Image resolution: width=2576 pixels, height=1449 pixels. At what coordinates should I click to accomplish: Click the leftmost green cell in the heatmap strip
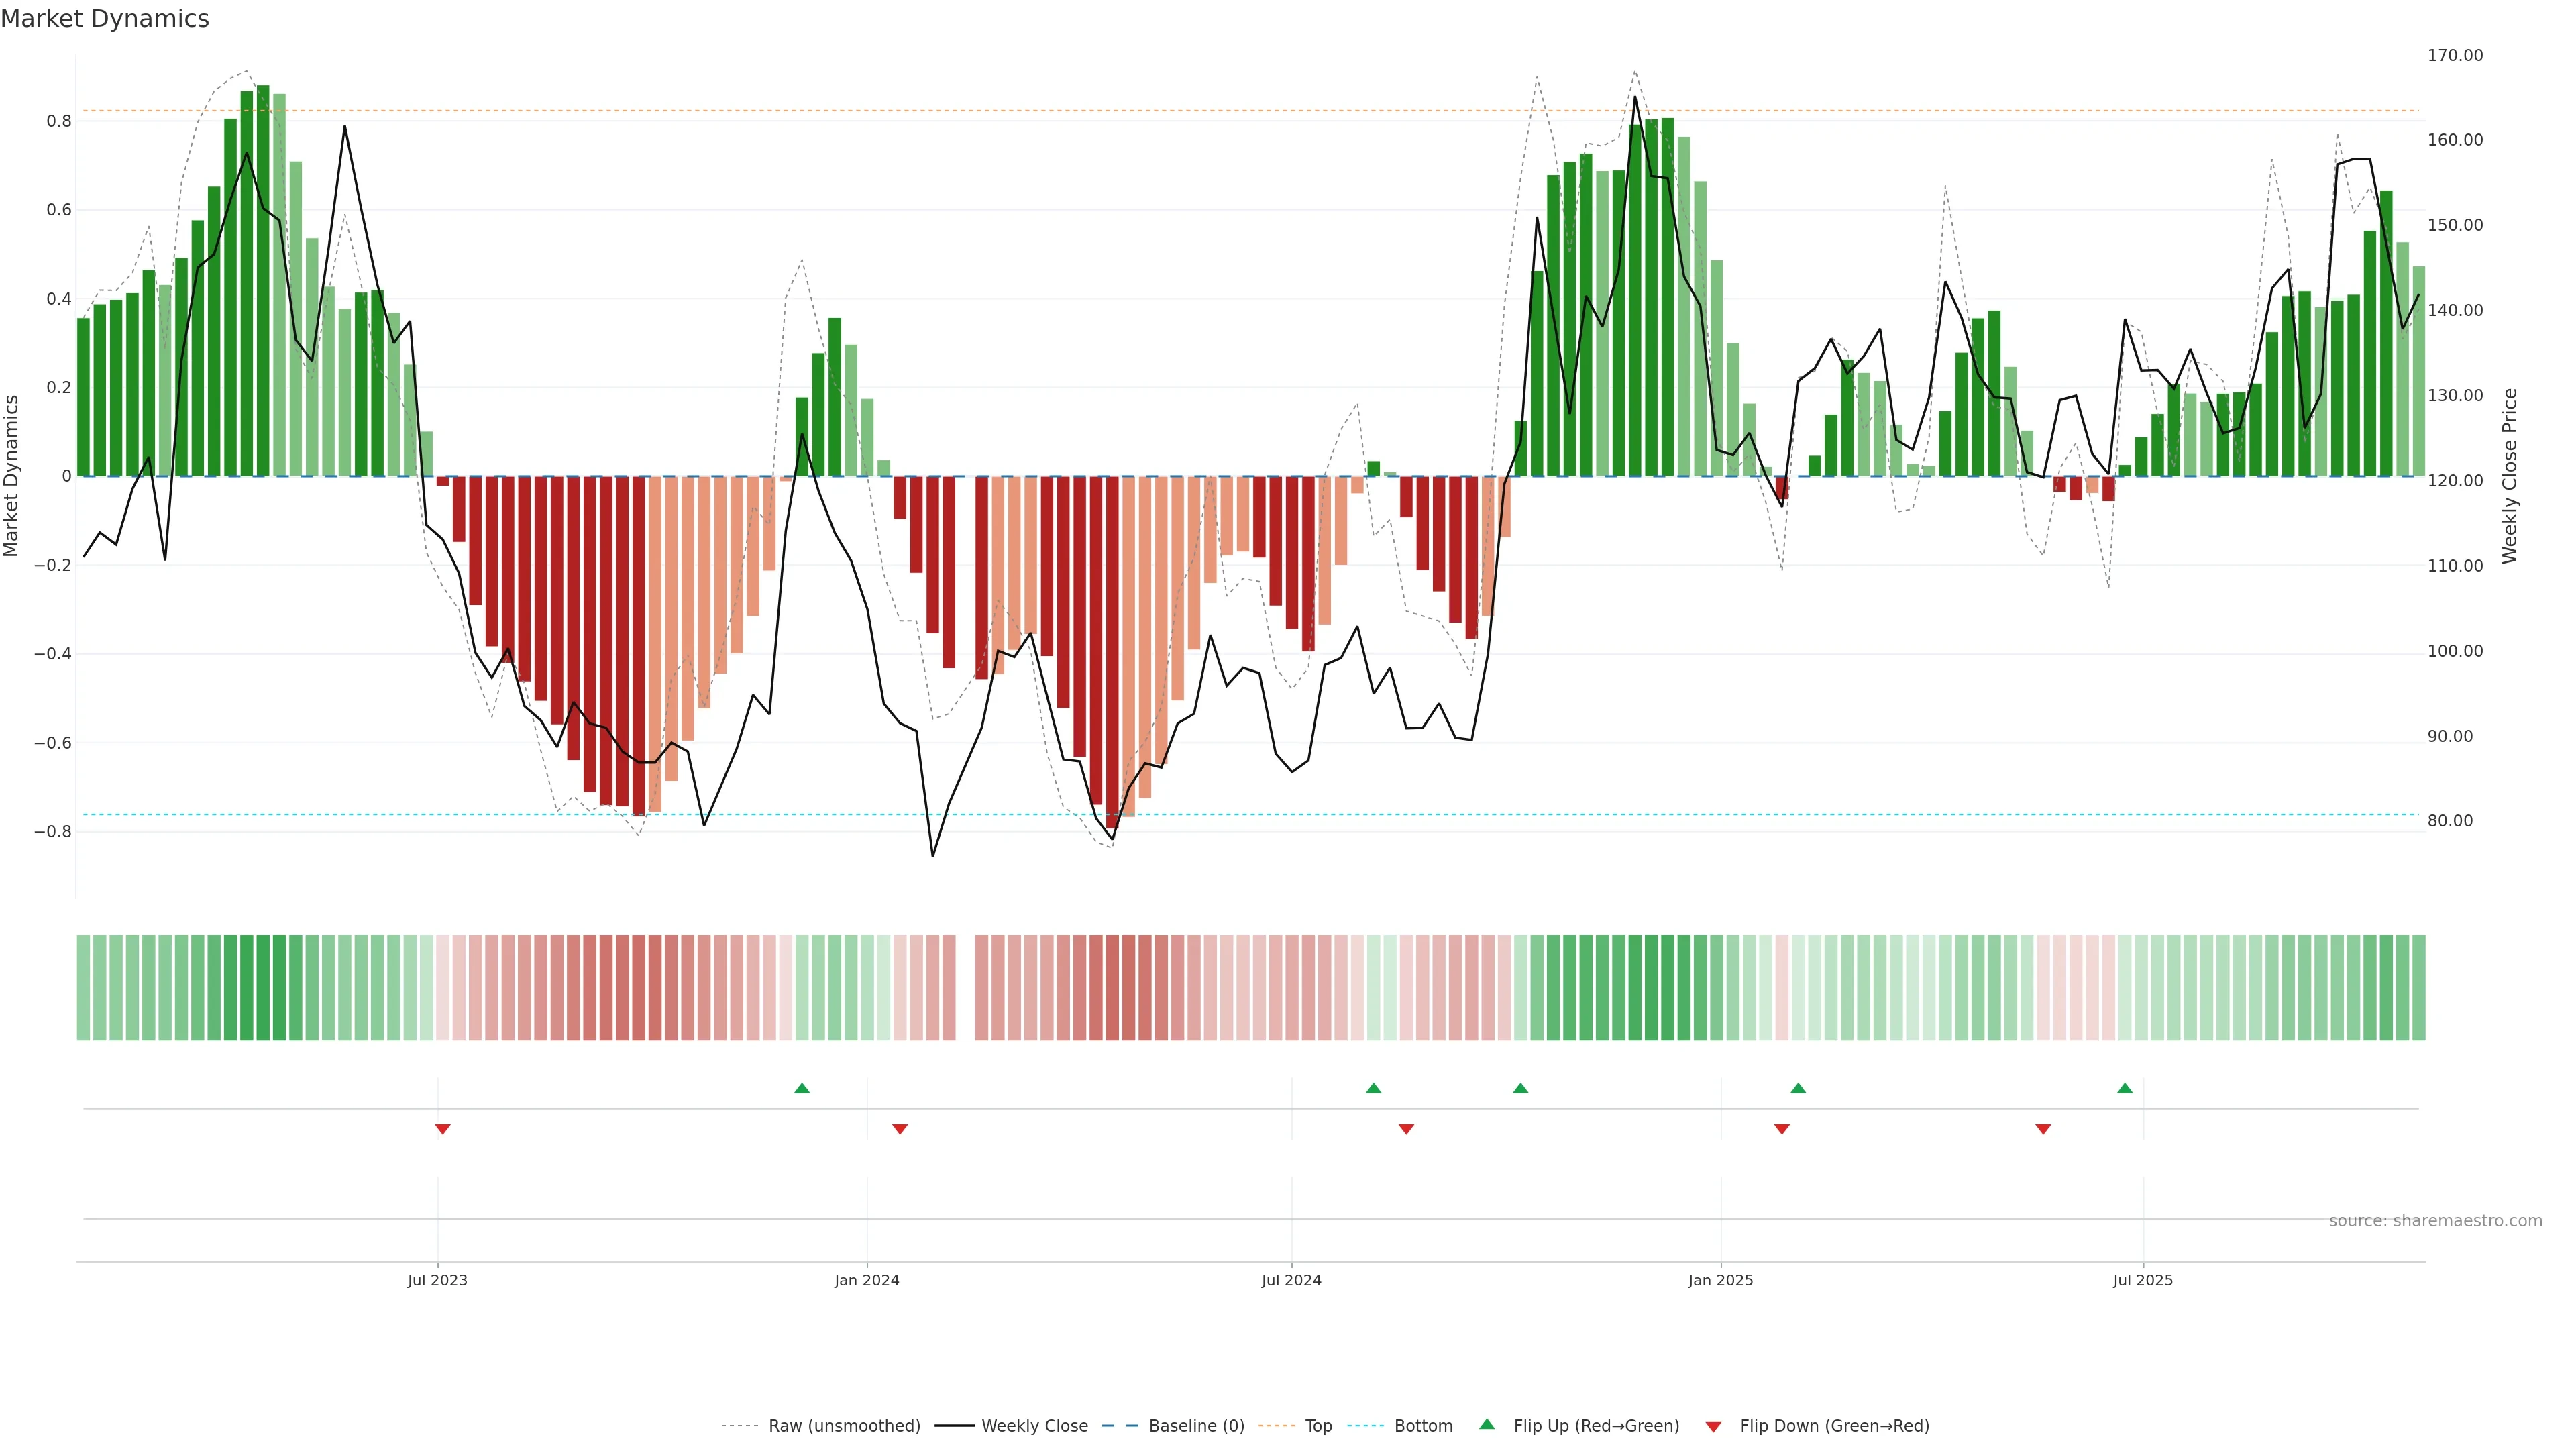coord(83,988)
